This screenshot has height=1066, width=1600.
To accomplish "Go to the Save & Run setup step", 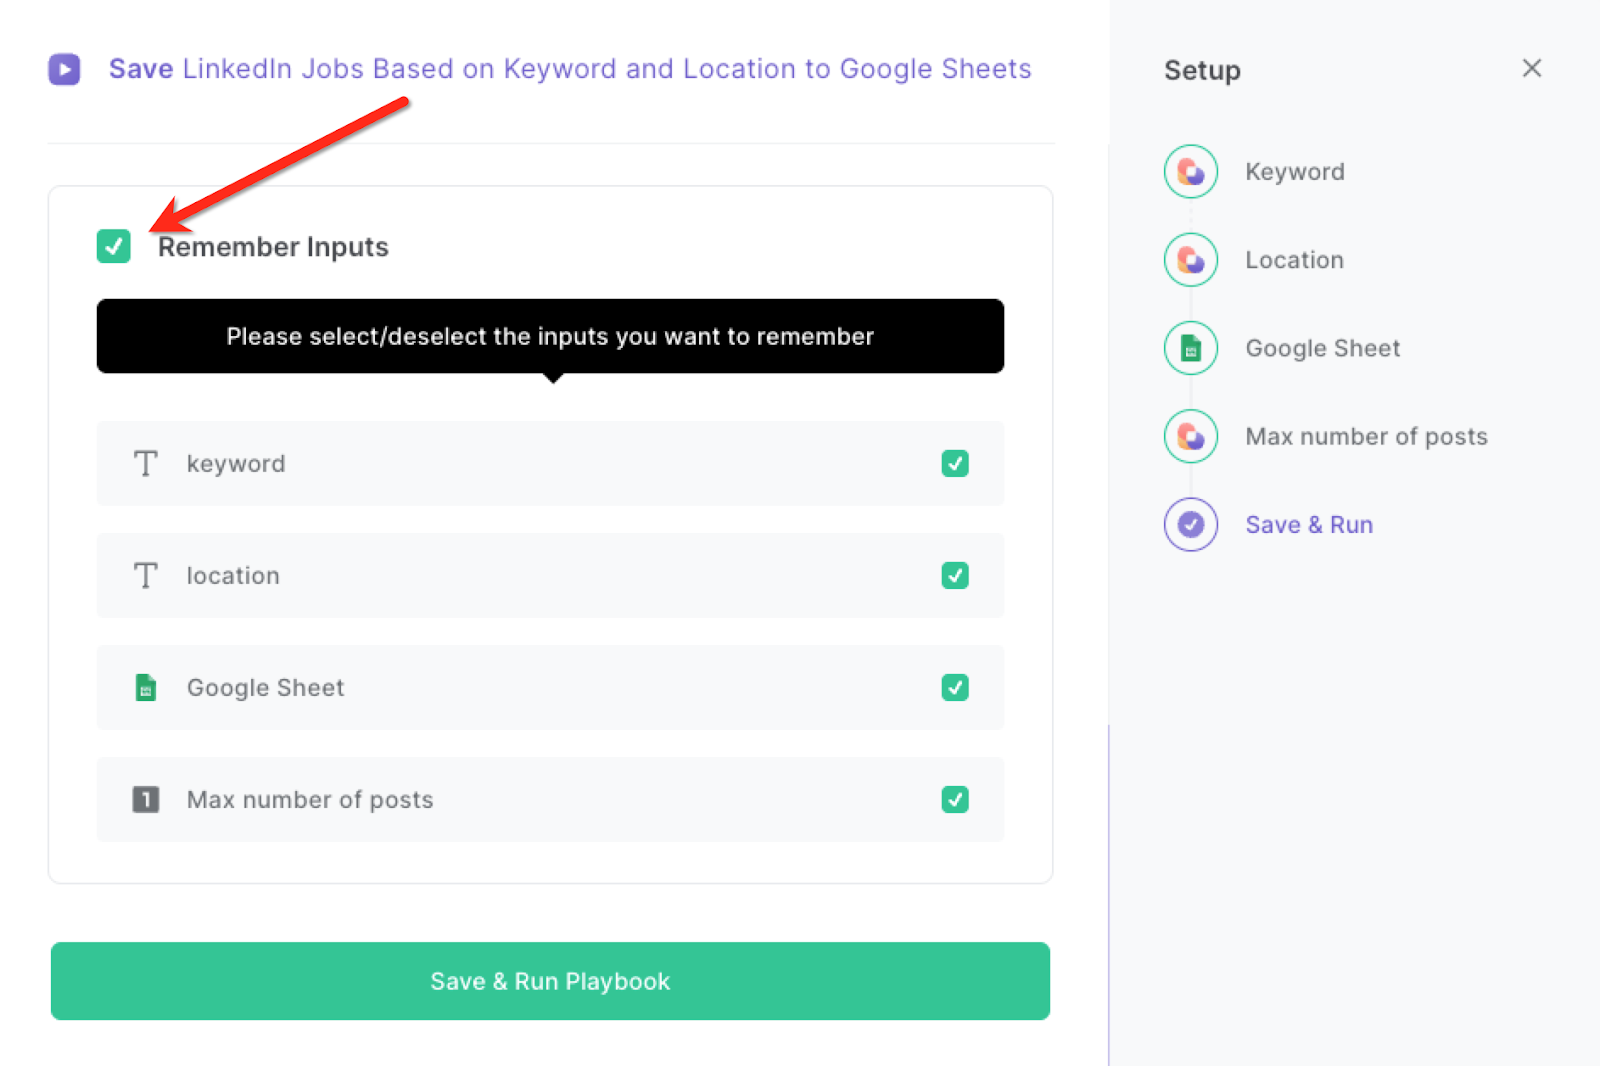I will [x=1309, y=525].
